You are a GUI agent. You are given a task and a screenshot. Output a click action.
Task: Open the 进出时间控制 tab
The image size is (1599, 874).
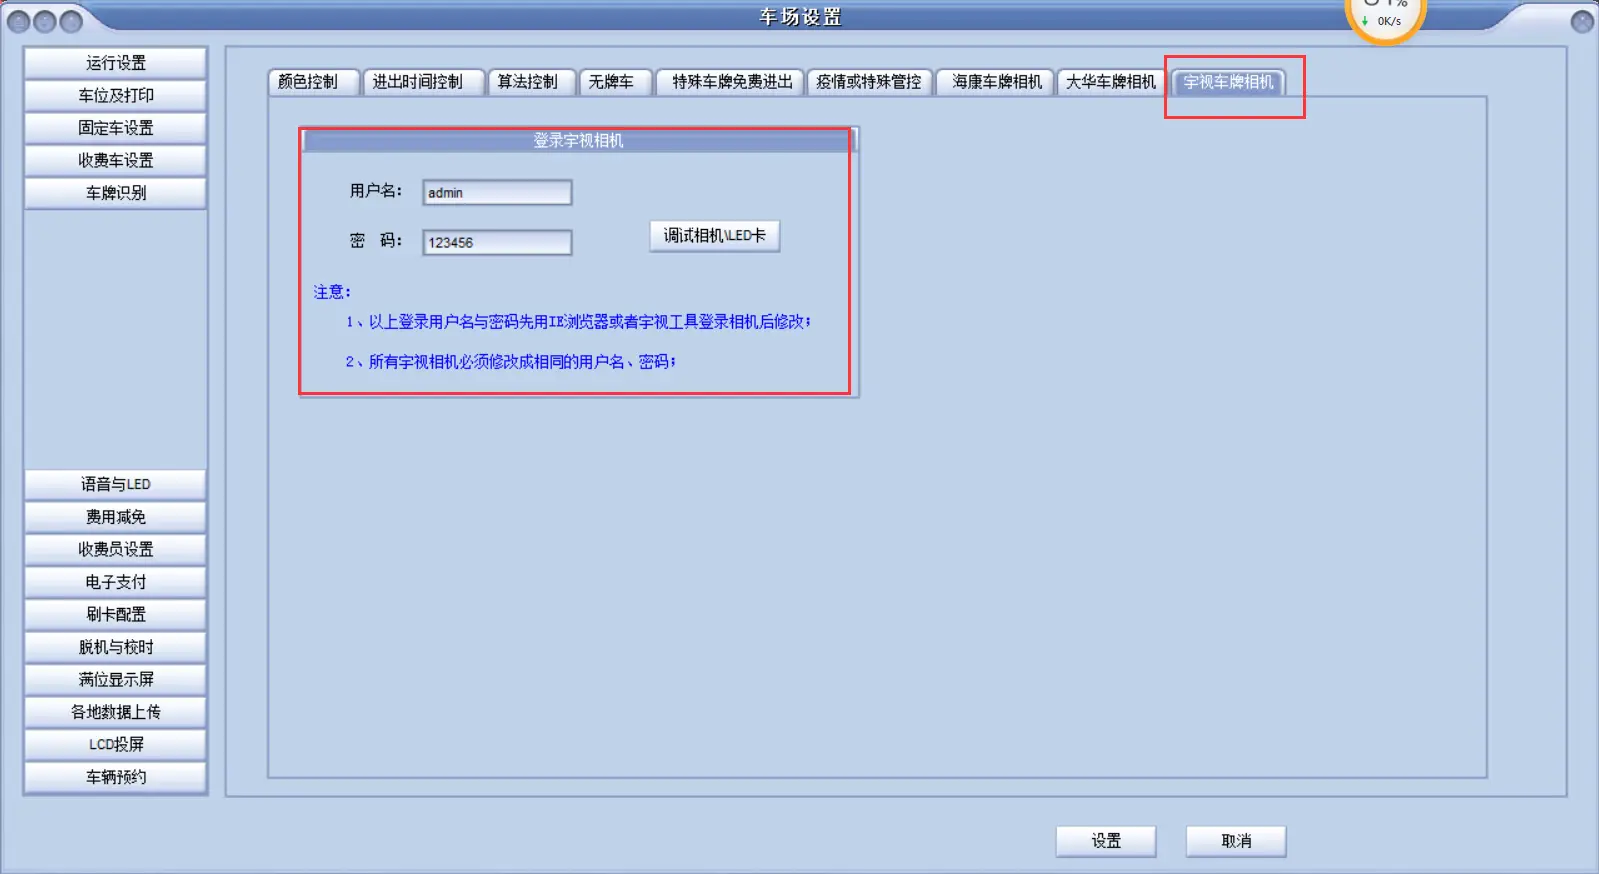click(418, 82)
